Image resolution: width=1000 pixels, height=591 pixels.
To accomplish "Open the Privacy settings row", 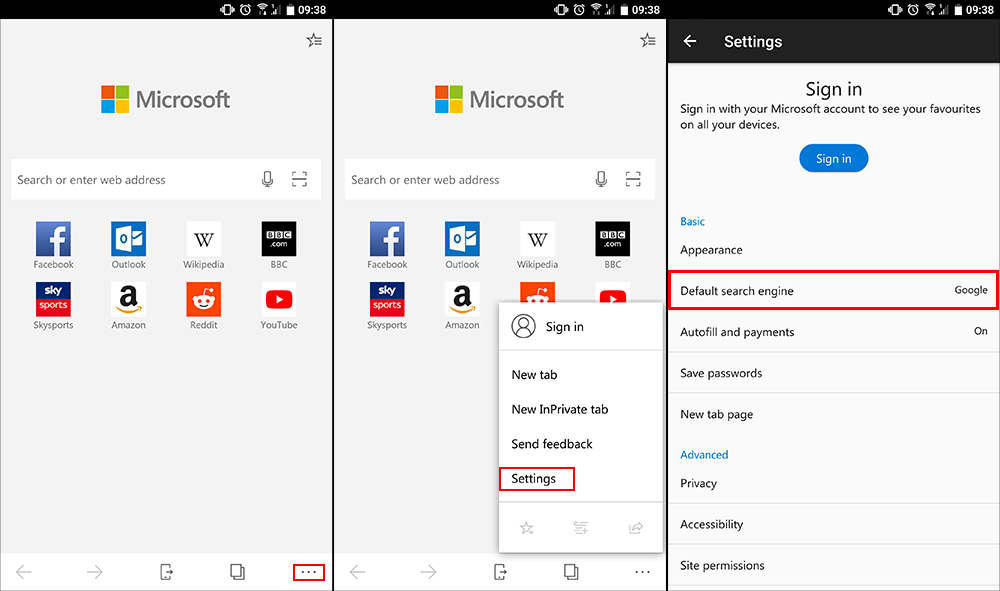I will click(834, 483).
